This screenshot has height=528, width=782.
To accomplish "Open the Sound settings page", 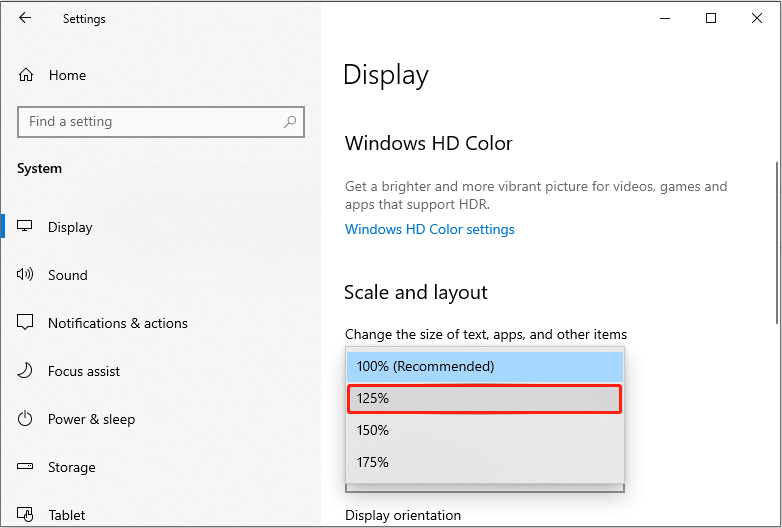I will (x=67, y=275).
